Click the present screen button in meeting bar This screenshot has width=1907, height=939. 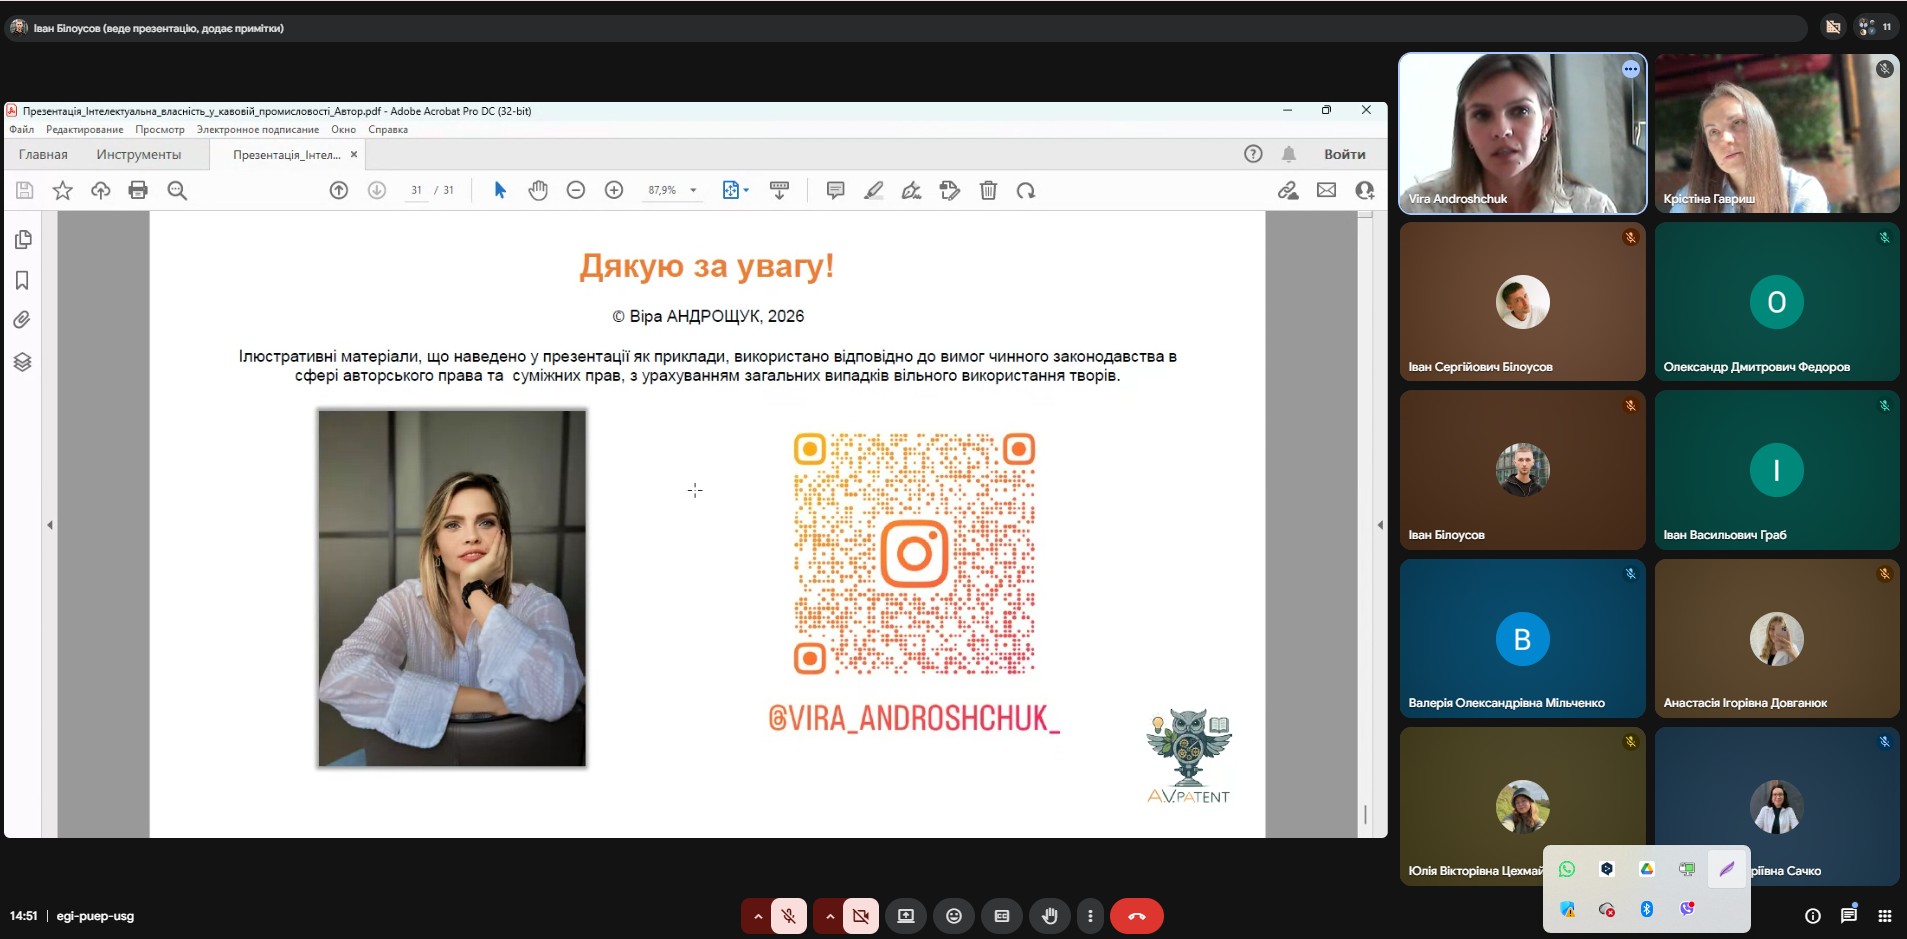[906, 916]
